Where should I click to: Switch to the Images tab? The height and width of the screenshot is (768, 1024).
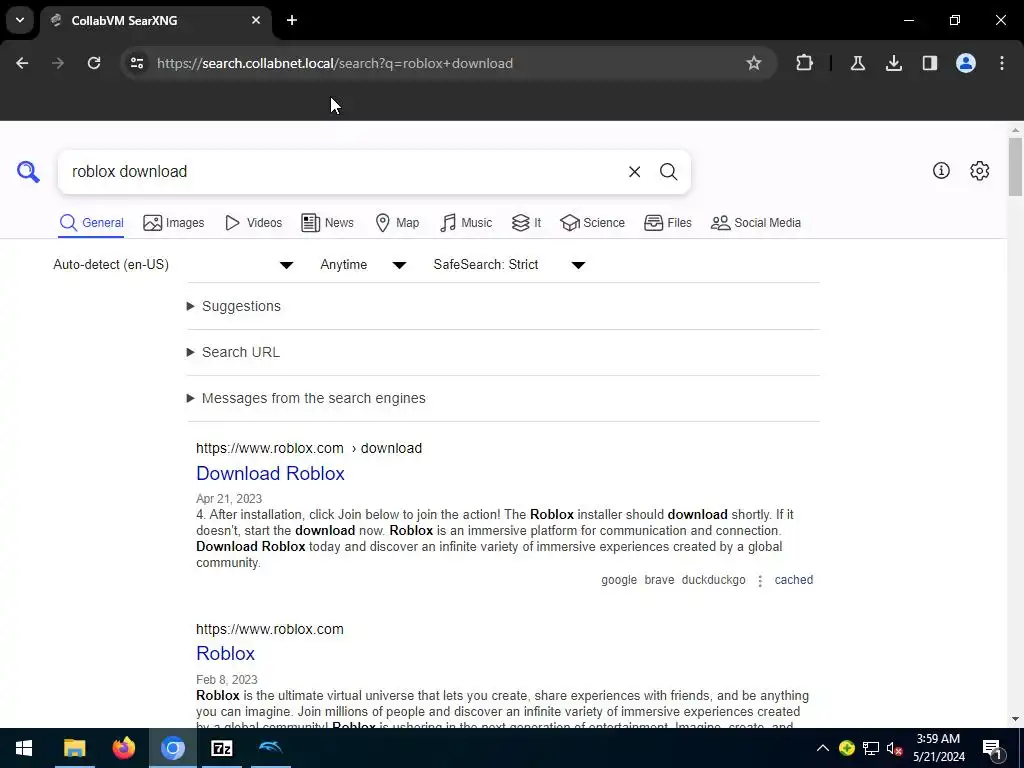pyautogui.click(x=174, y=223)
